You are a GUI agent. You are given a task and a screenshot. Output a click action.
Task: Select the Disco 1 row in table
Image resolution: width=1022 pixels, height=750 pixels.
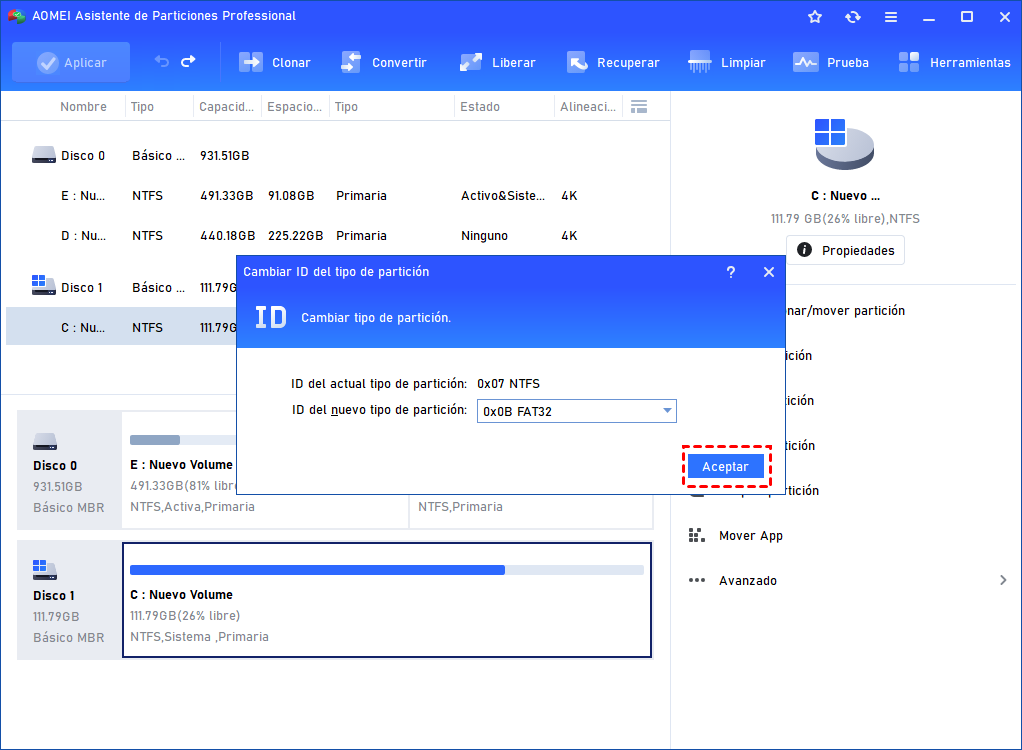click(121, 287)
